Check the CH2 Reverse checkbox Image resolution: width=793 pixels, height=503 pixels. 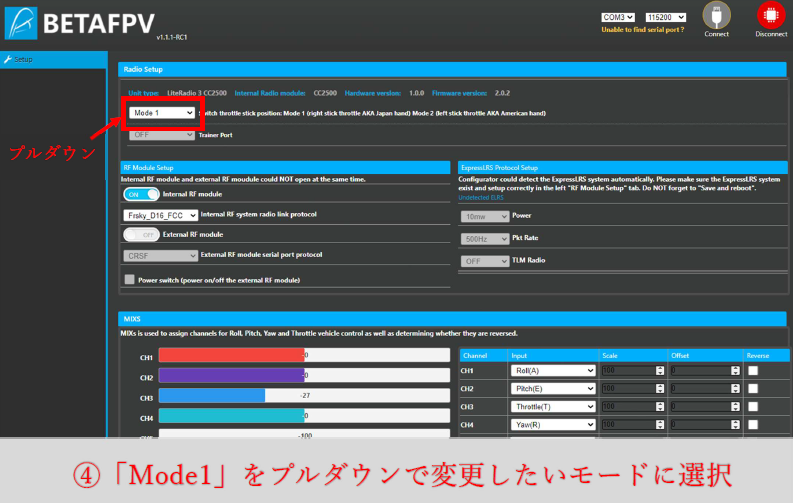[x=753, y=389]
